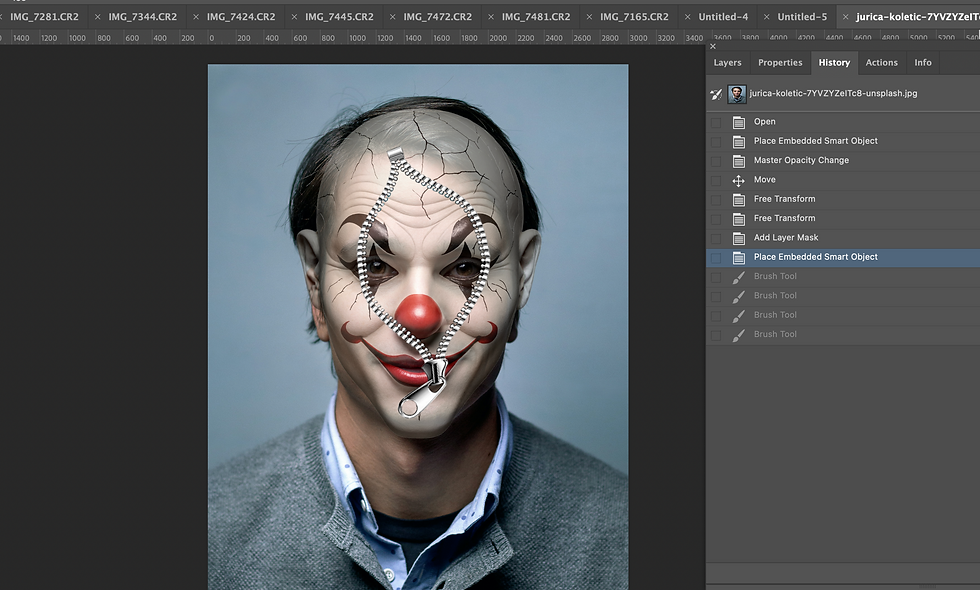The width and height of the screenshot is (980, 590).
Task: Set history brush source at Move state
Action: (x=716, y=181)
